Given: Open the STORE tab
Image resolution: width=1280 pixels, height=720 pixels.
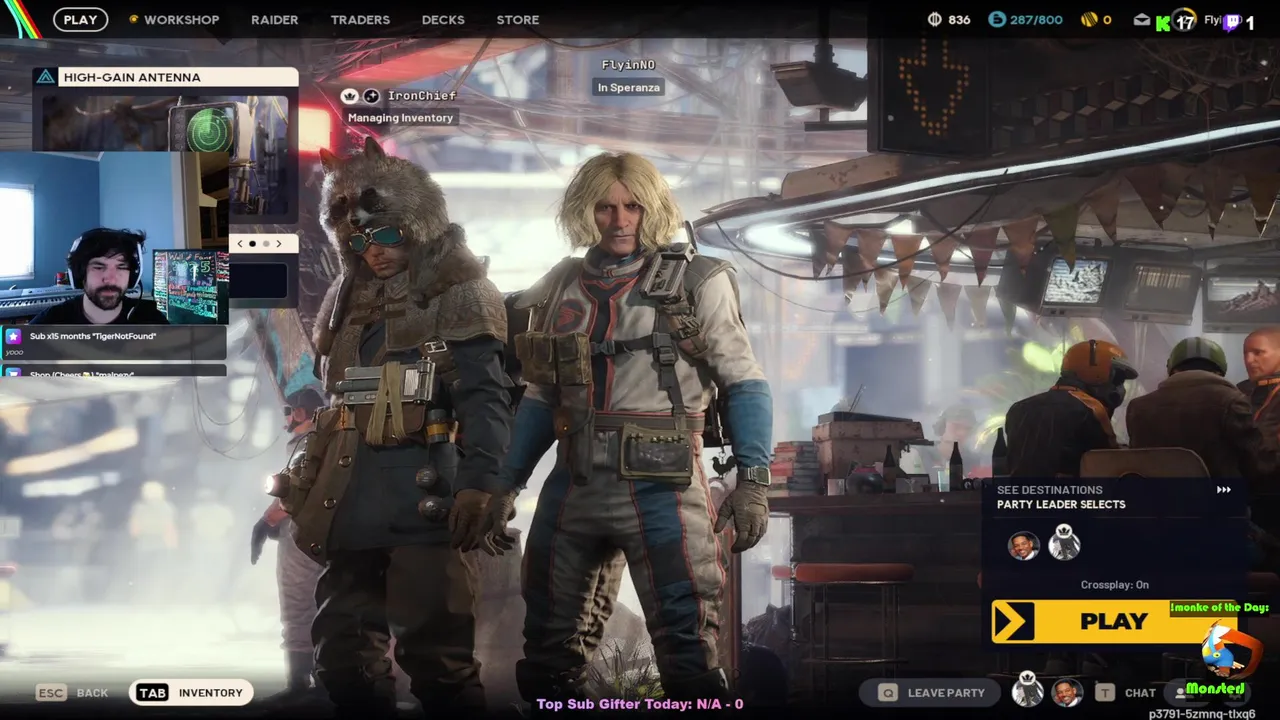Looking at the screenshot, I should [518, 19].
